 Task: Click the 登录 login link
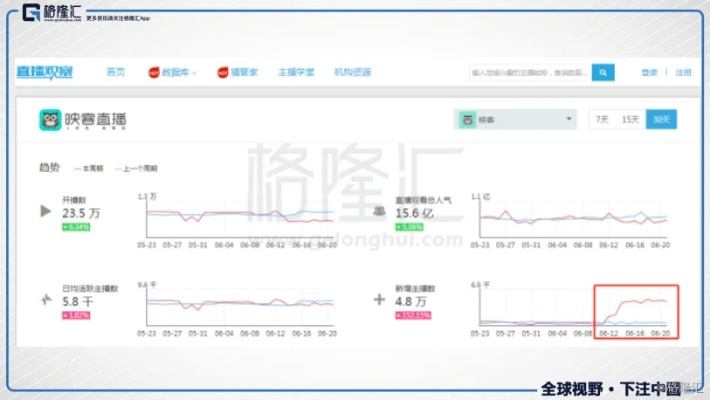click(649, 73)
